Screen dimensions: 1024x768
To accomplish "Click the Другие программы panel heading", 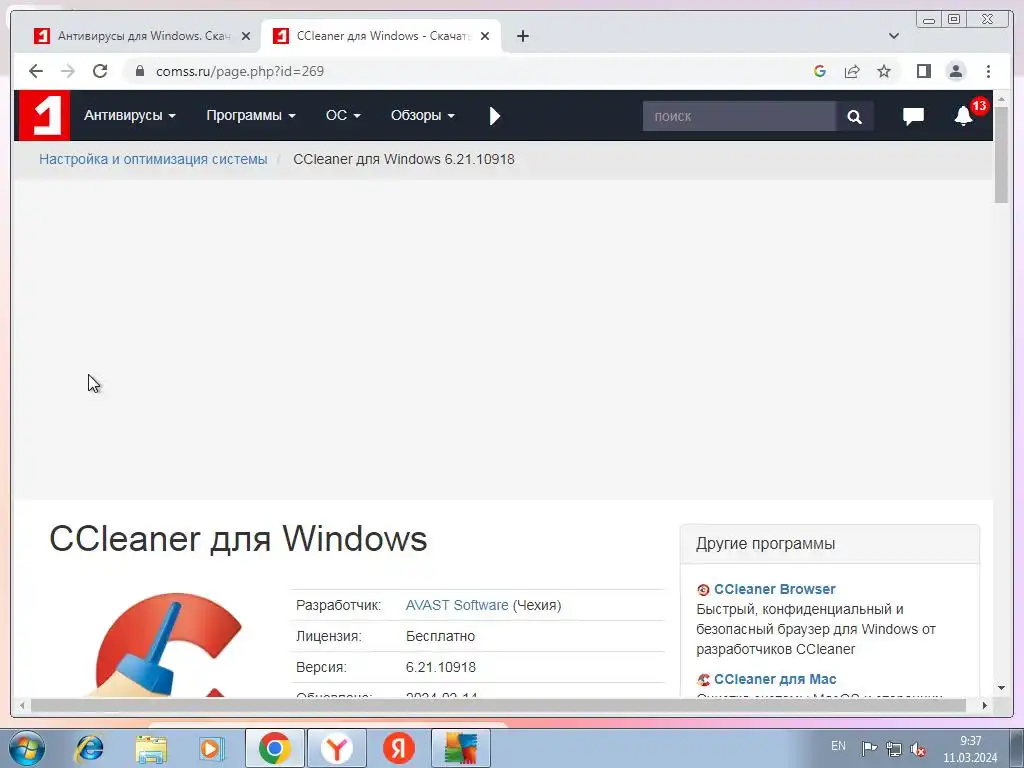I will (x=765, y=543).
